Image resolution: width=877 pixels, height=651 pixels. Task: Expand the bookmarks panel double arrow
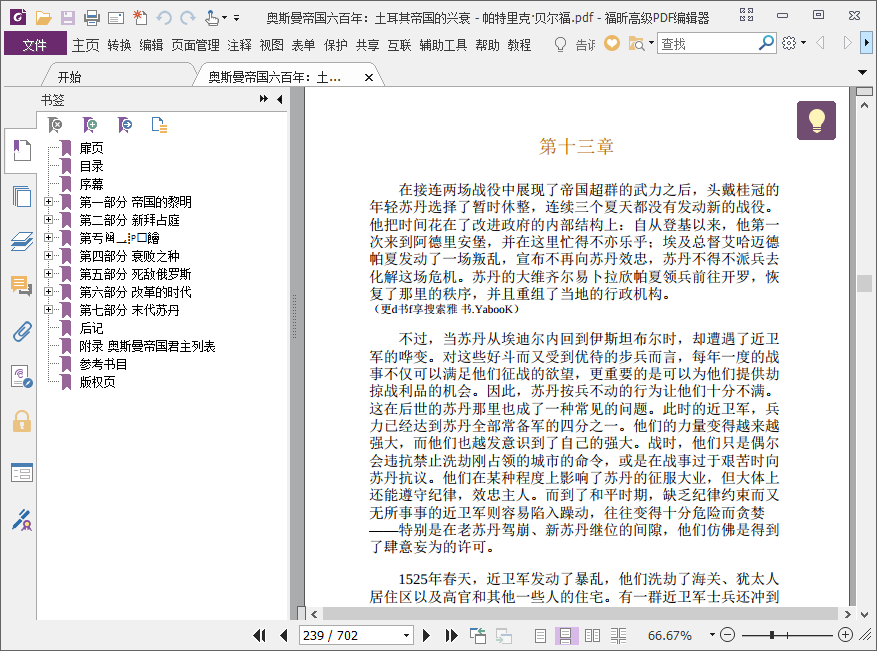pyautogui.click(x=263, y=99)
